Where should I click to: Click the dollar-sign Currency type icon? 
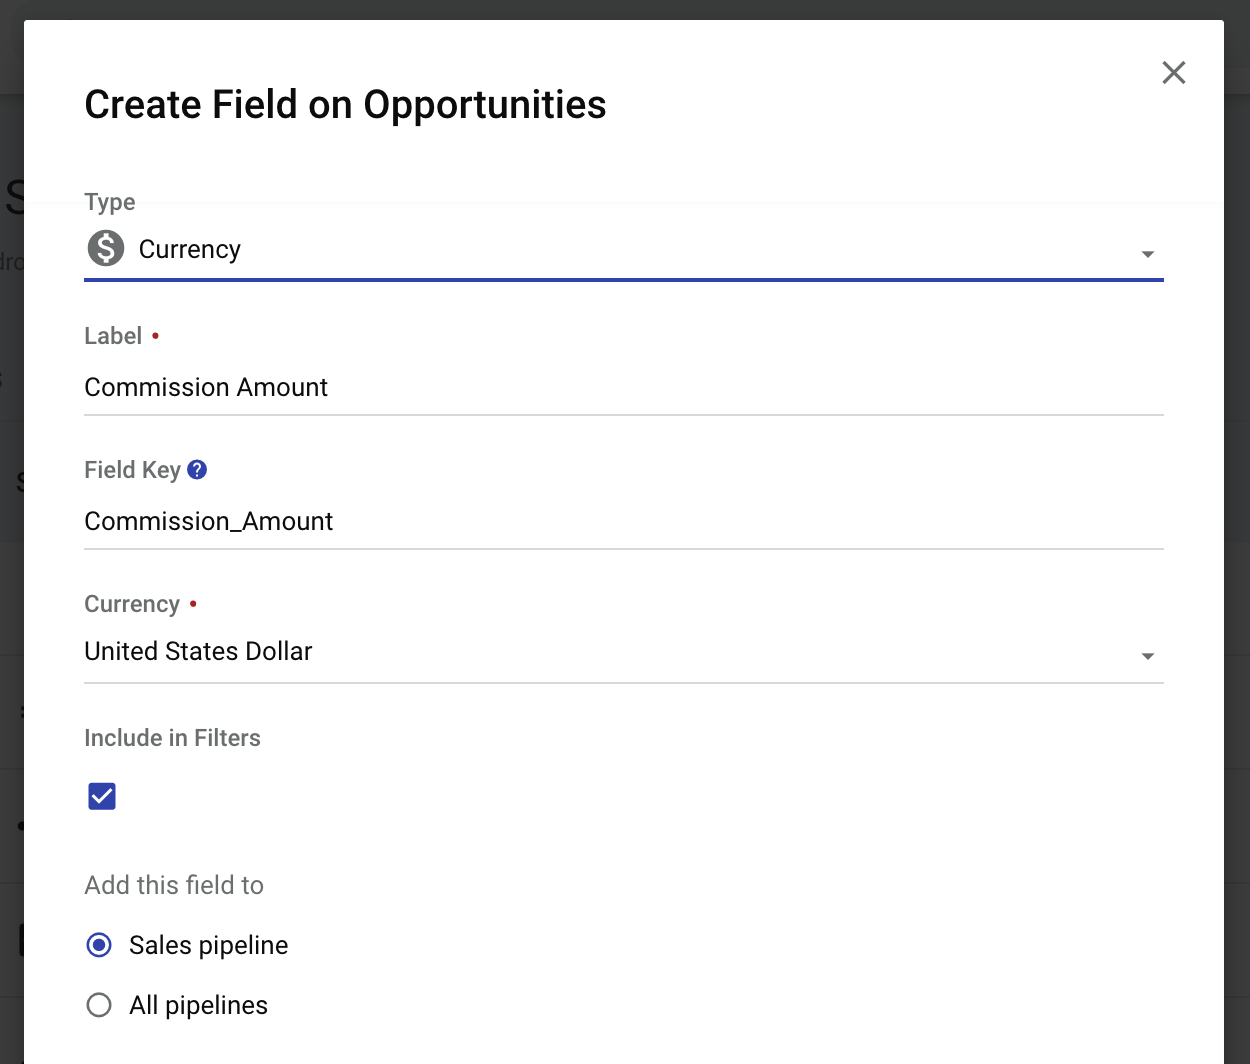click(105, 248)
